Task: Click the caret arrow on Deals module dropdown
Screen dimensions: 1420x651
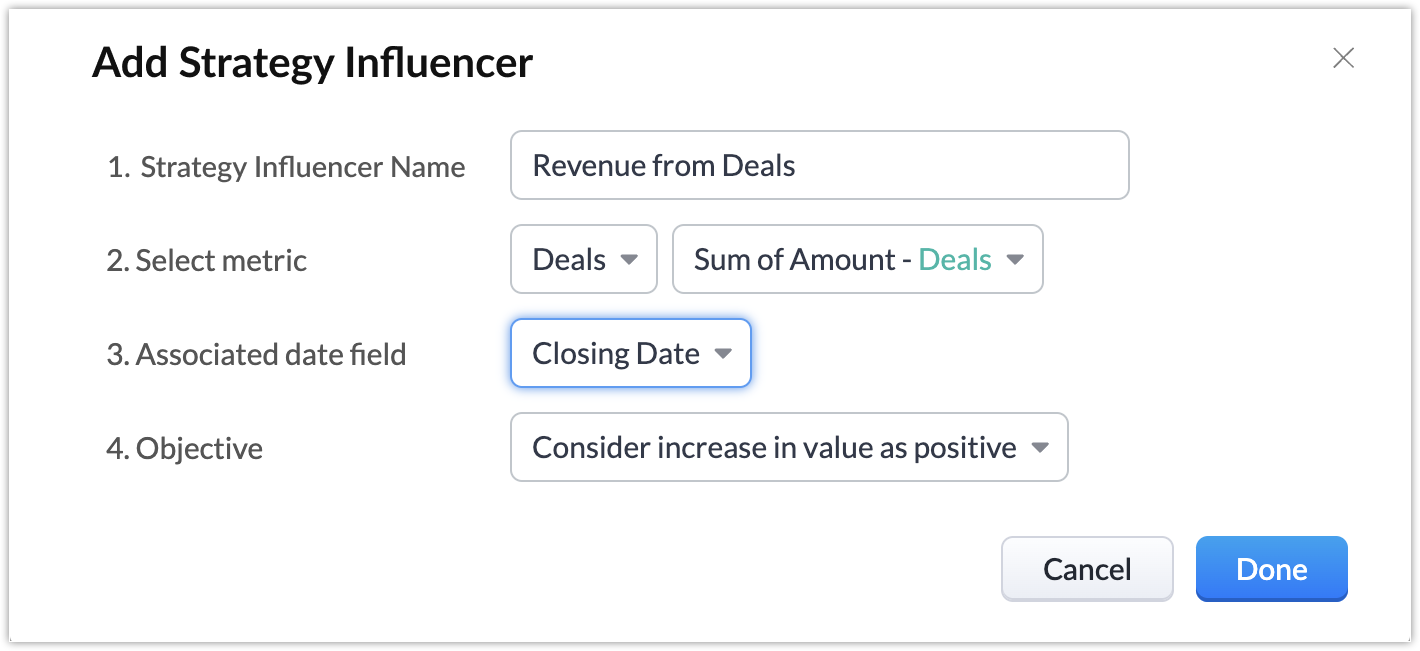Action: [629, 260]
